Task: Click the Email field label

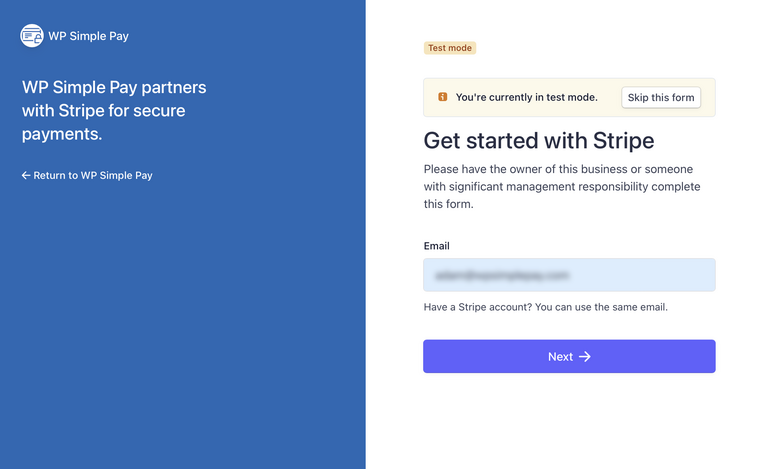Action: (x=437, y=246)
